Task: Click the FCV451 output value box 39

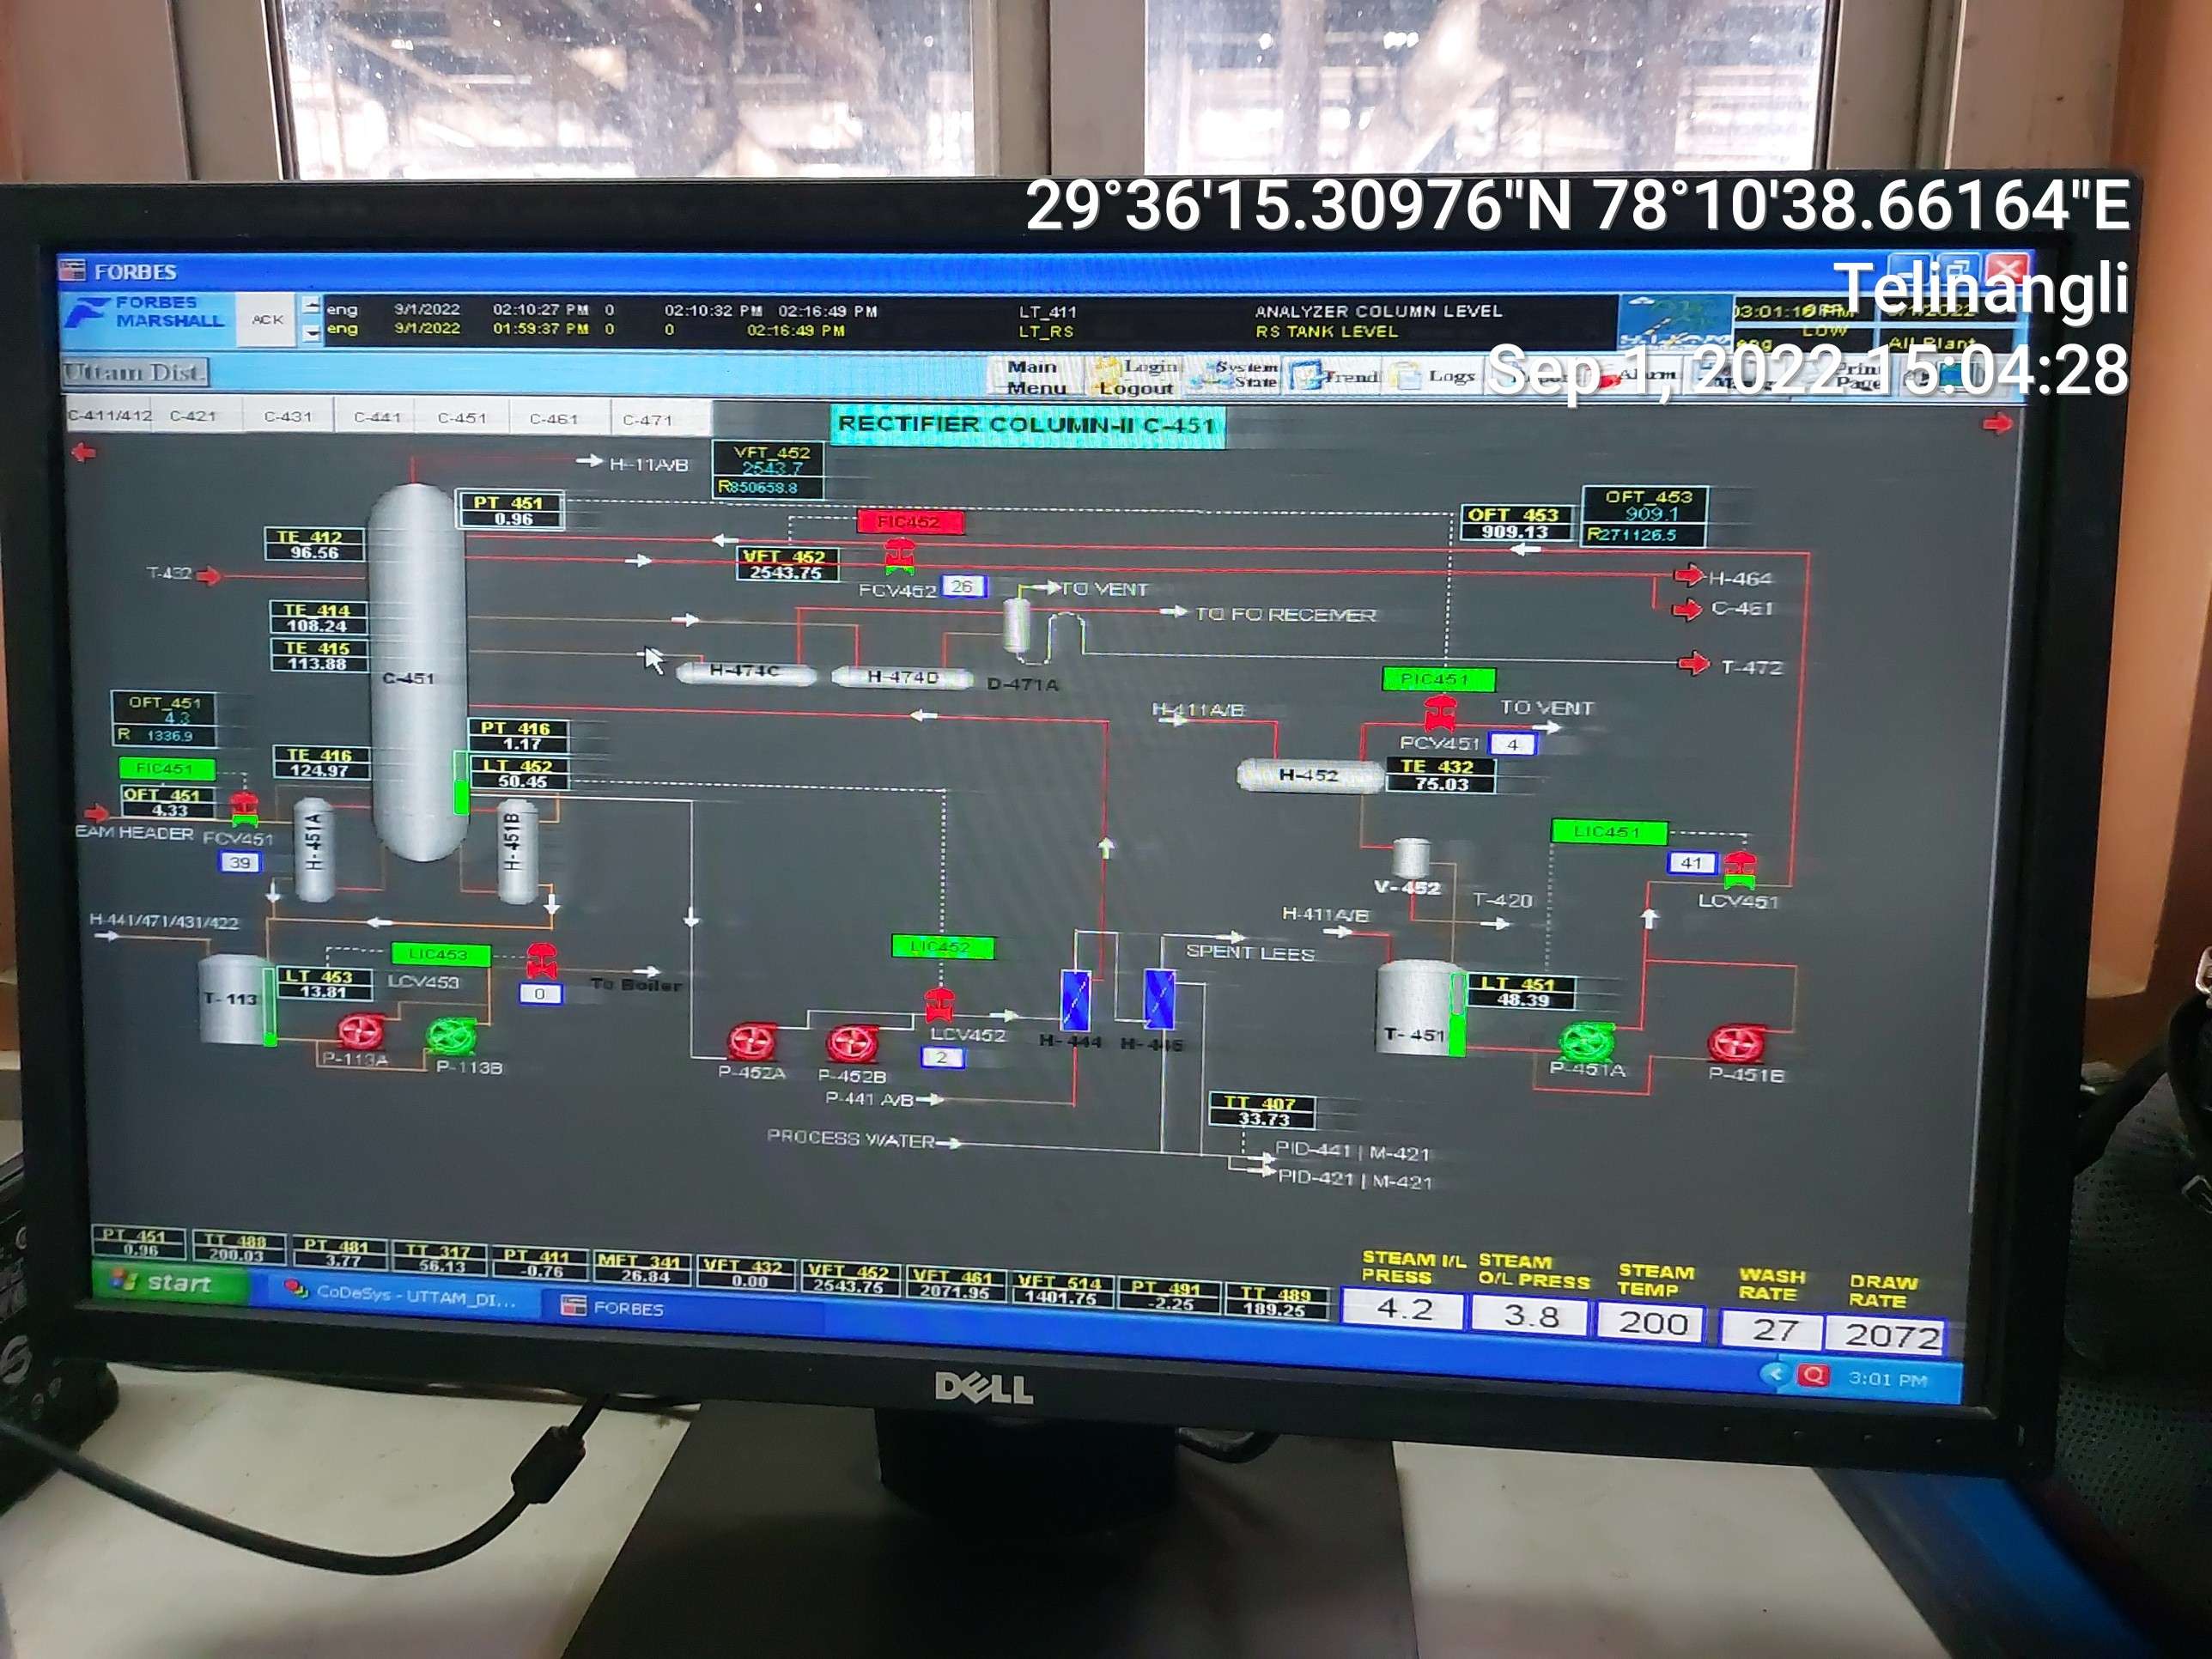Action: 240,862
